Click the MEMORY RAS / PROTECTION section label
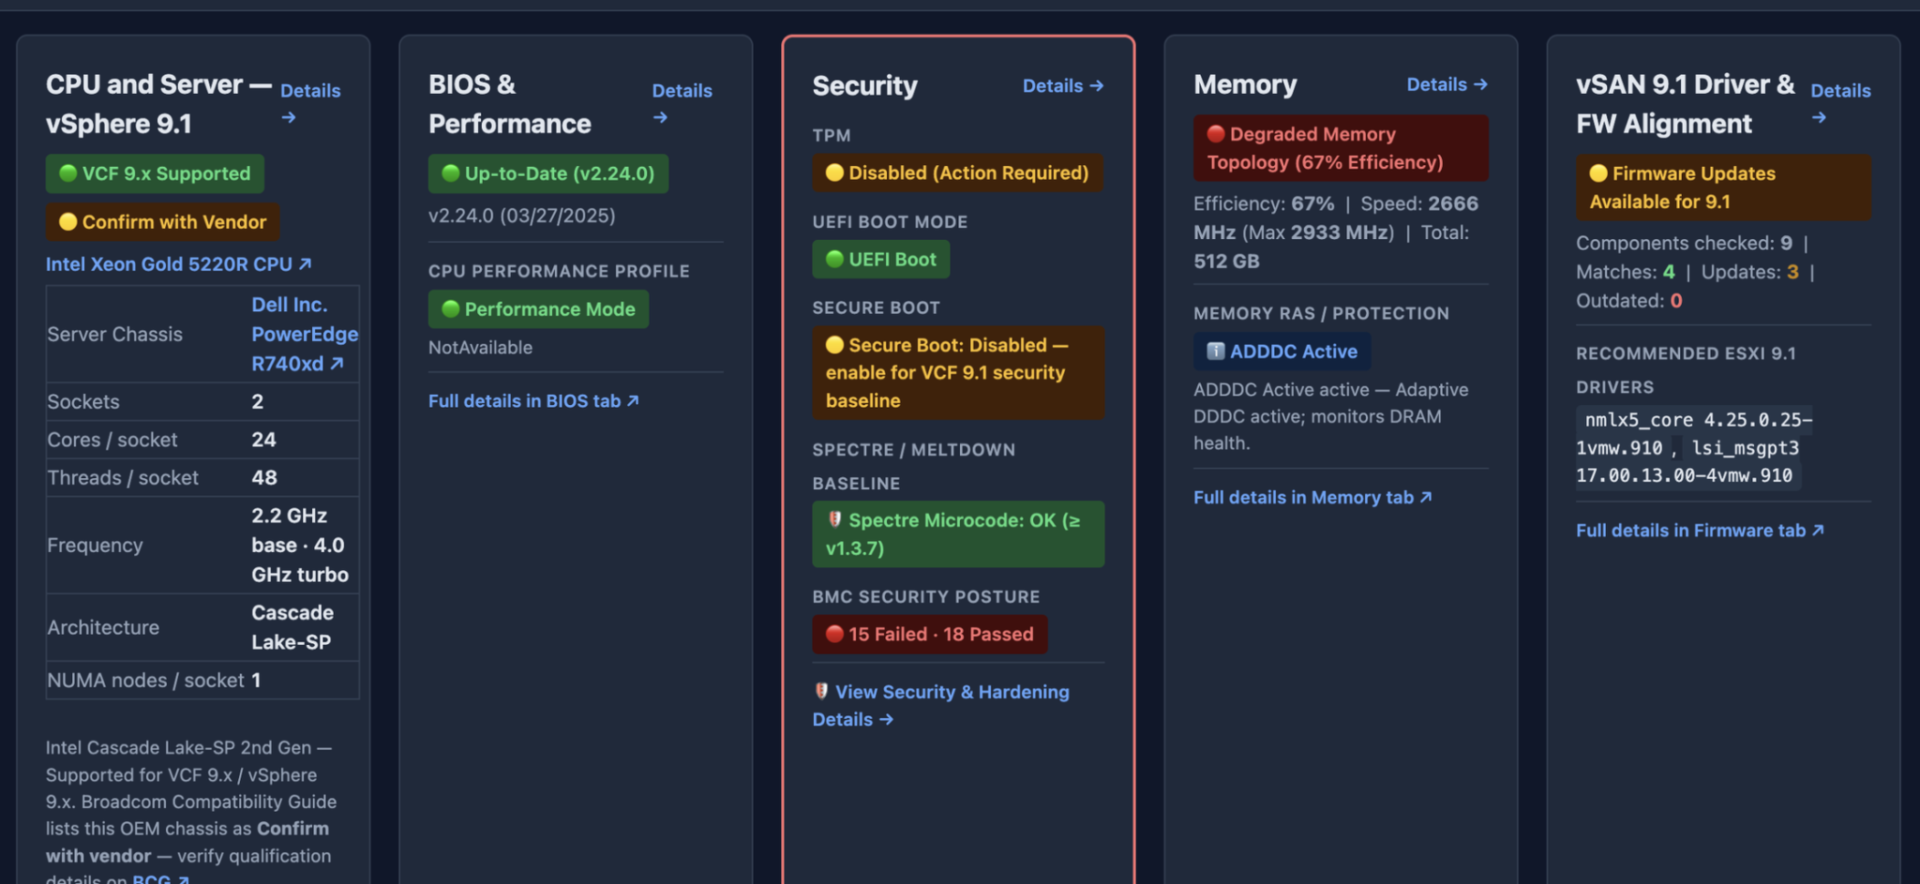Screen dimensions: 1920x884 click(x=1321, y=313)
